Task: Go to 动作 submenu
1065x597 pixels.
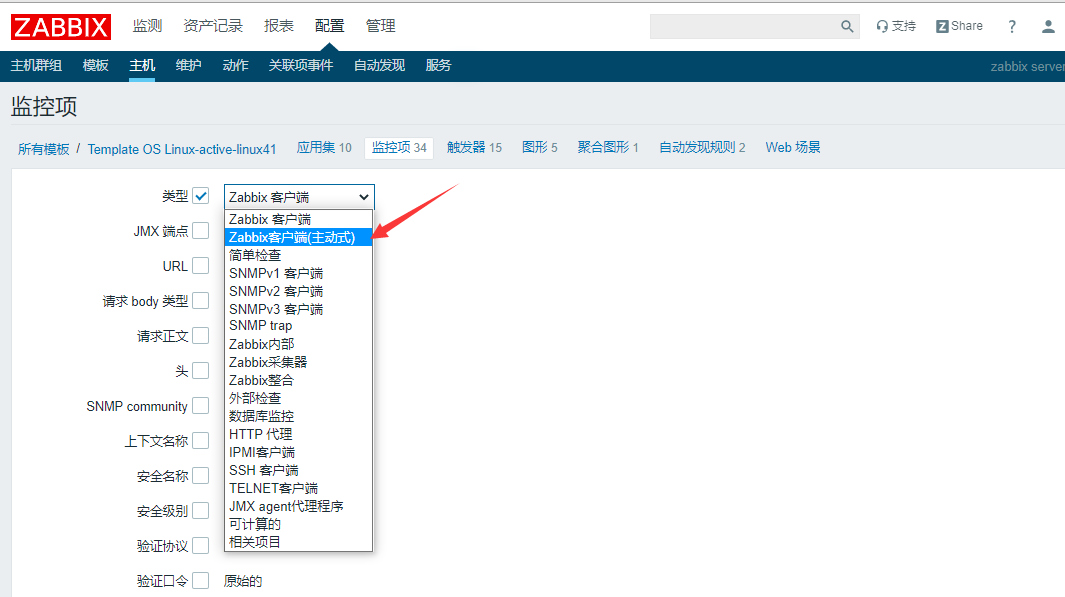Action: pos(235,65)
